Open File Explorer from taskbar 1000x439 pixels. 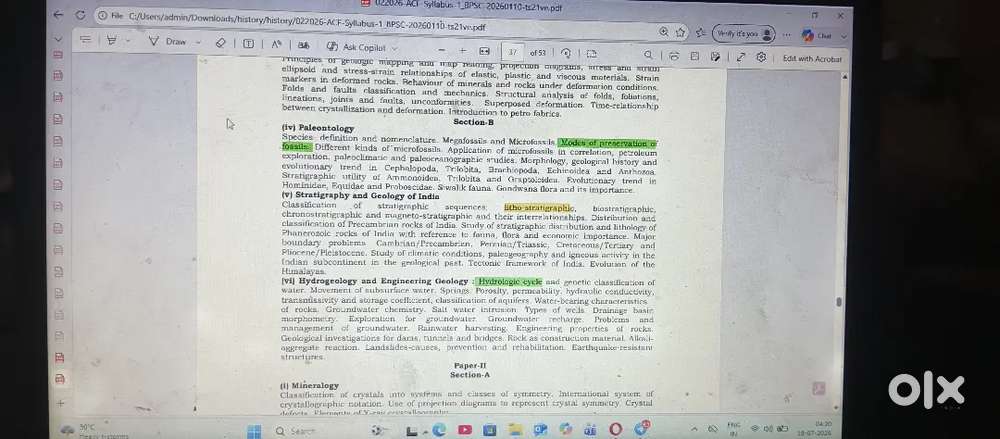tap(515, 430)
